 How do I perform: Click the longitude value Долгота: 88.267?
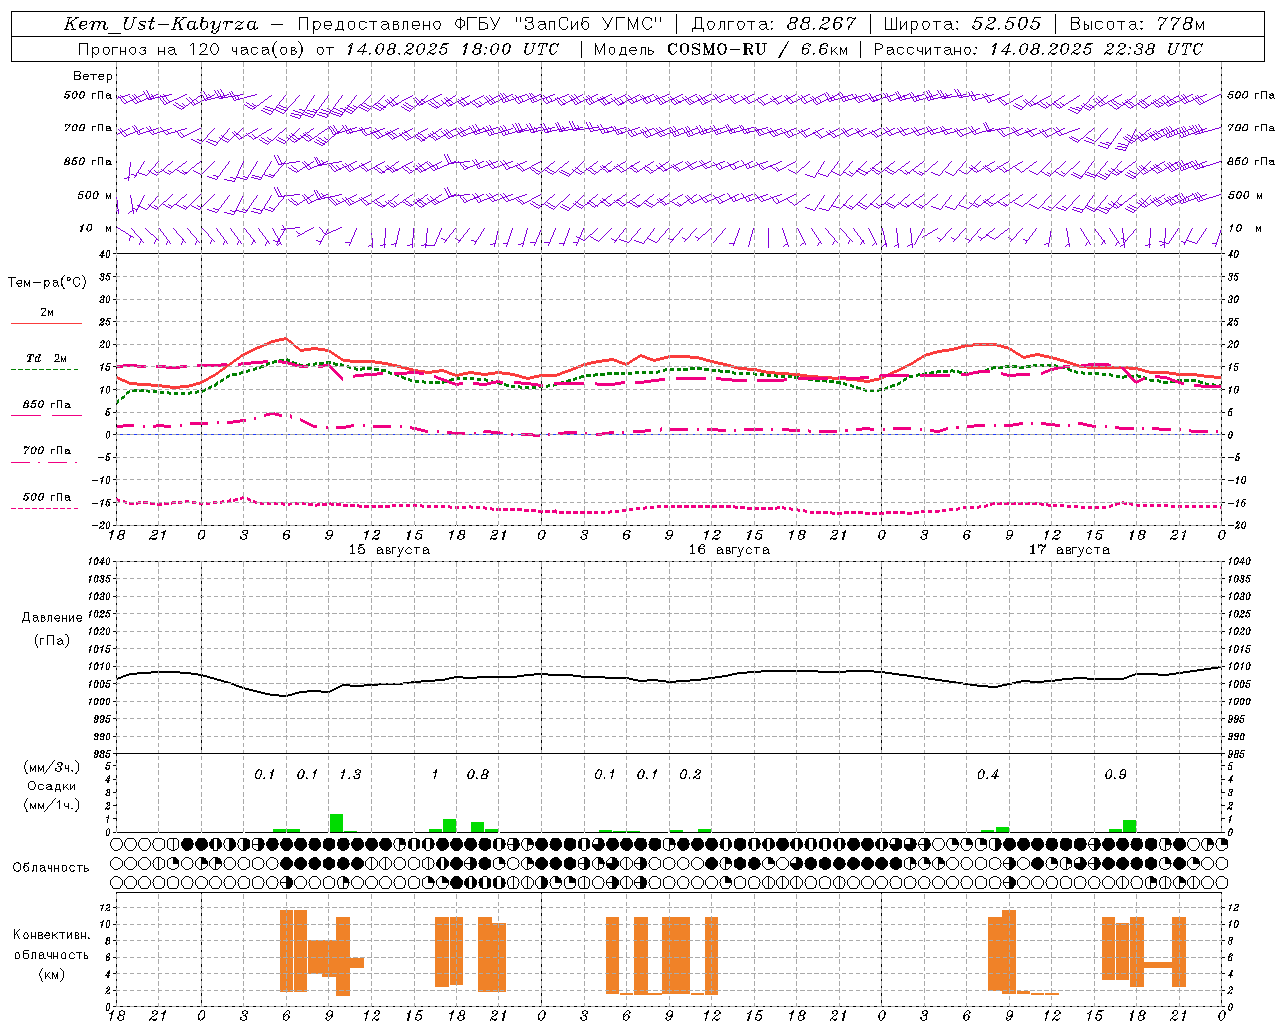click(774, 24)
